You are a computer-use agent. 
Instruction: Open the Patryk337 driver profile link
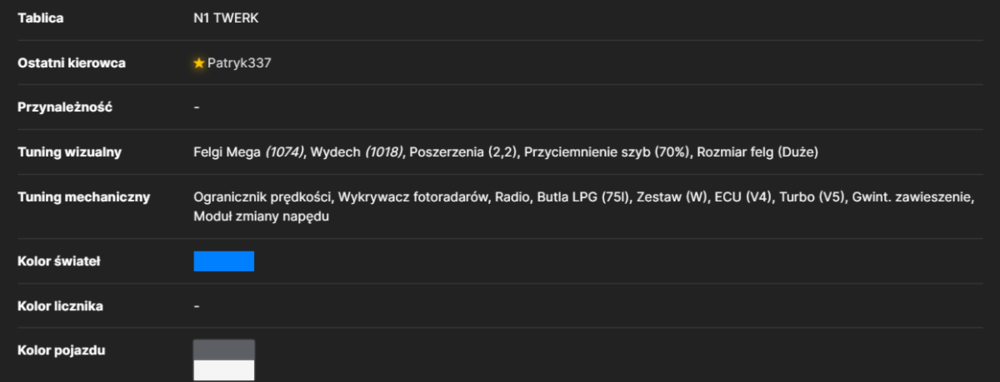239,63
